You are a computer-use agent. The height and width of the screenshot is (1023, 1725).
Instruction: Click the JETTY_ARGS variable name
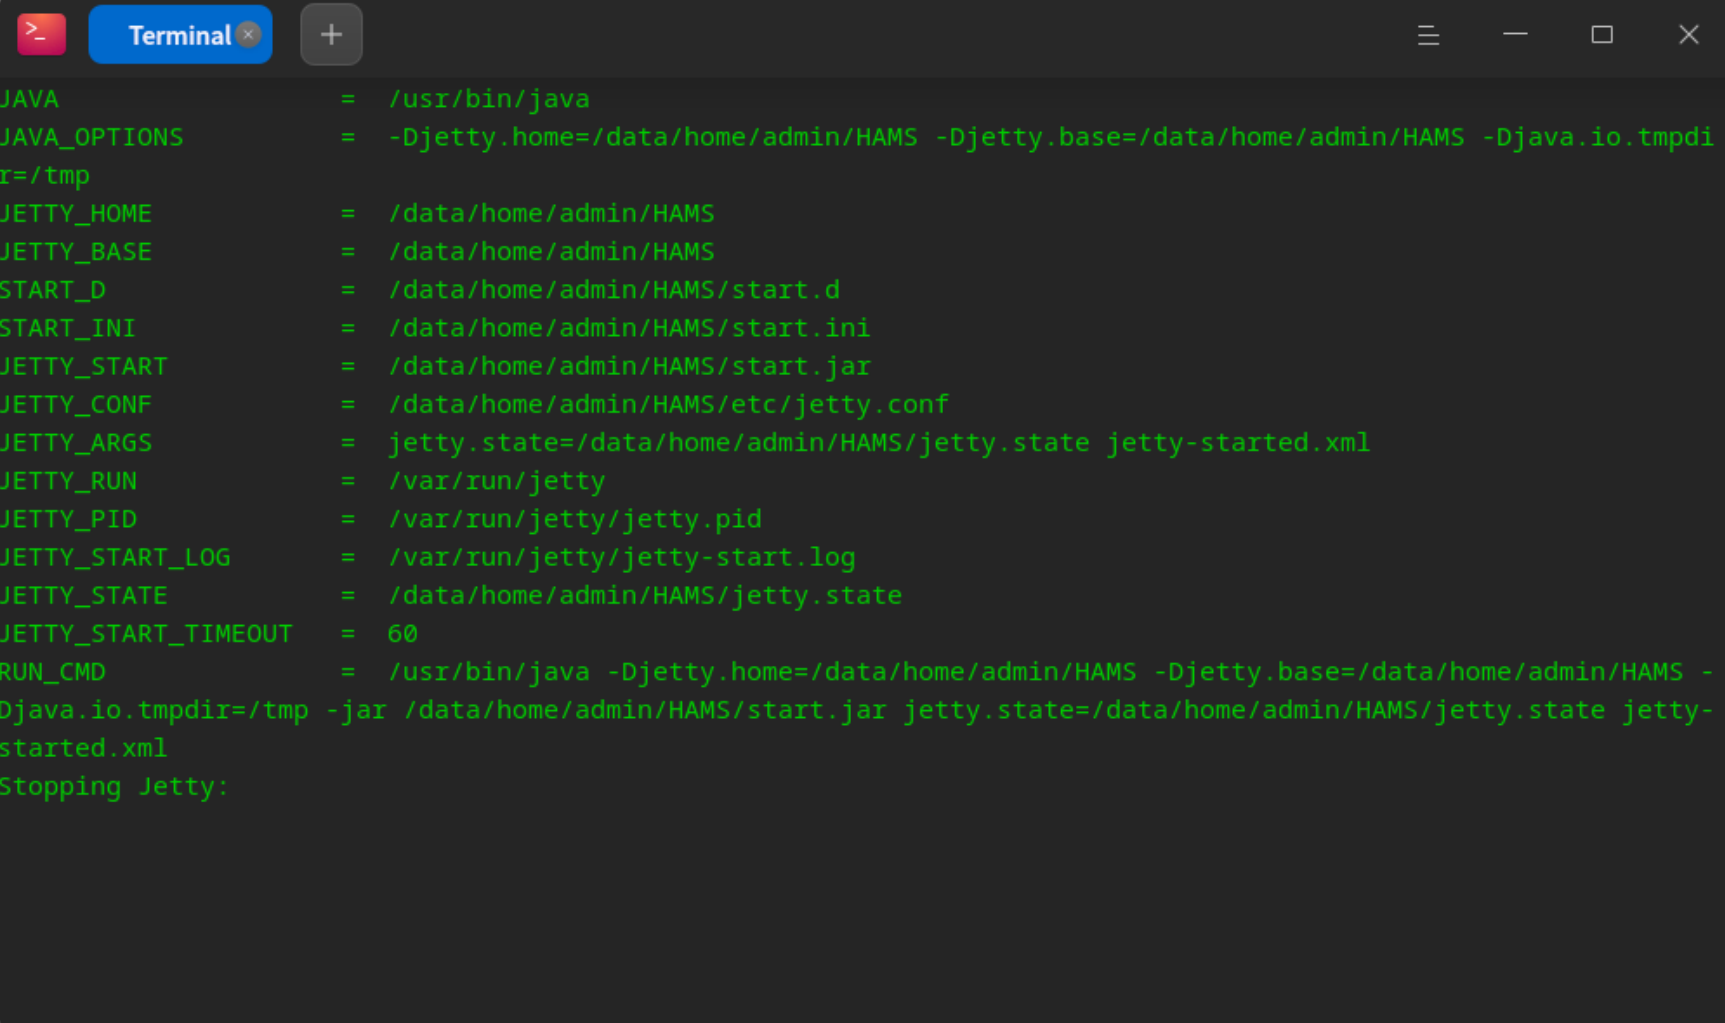(x=76, y=443)
